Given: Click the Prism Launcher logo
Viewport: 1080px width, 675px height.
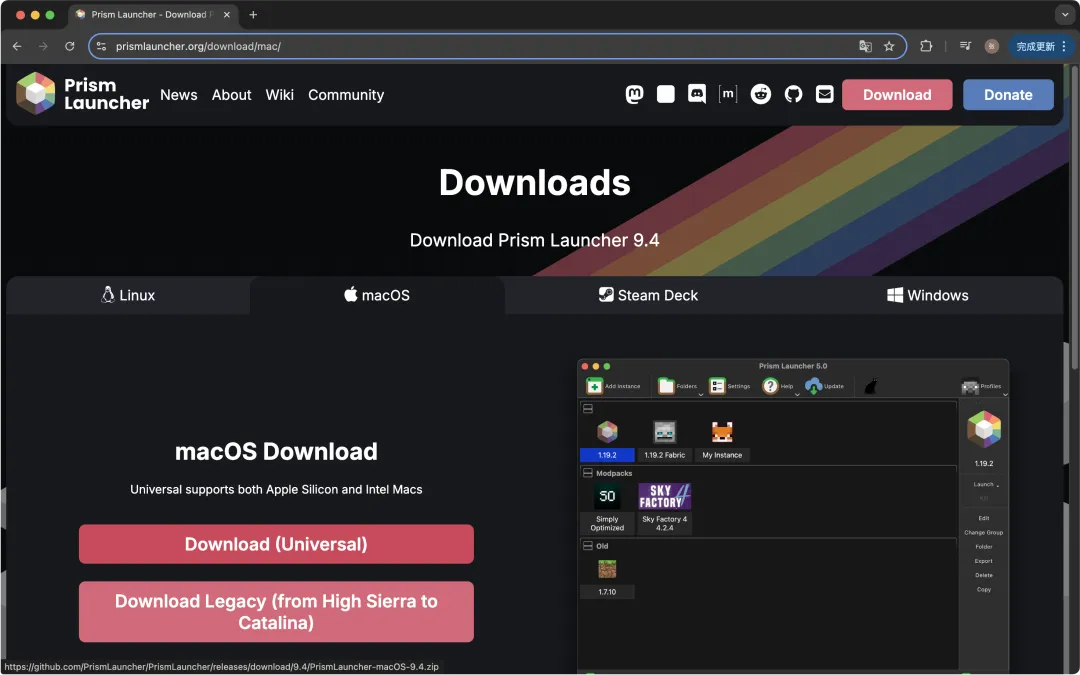Looking at the screenshot, I should tap(35, 93).
